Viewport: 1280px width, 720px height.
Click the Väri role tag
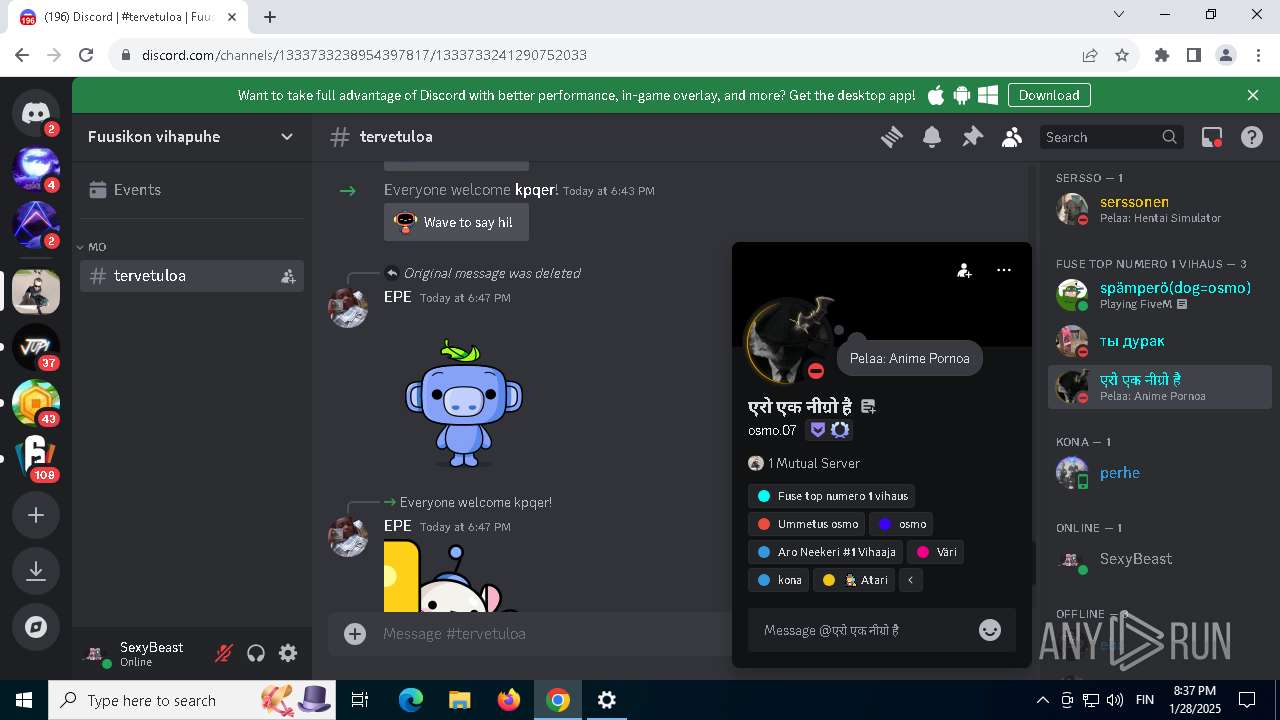click(937, 552)
